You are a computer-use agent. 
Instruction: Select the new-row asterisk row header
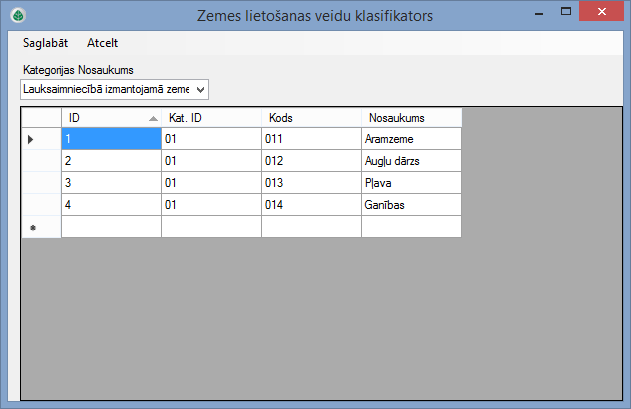click(x=41, y=227)
